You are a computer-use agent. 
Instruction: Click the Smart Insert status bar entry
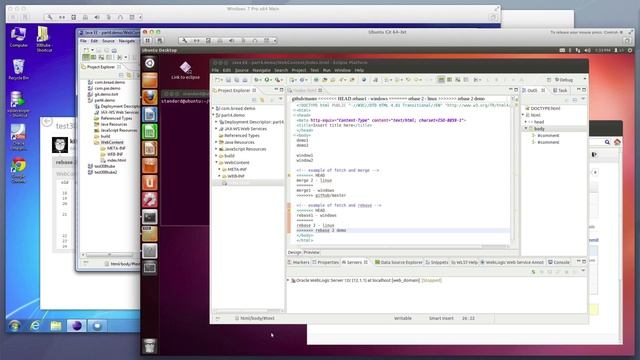click(x=441, y=318)
